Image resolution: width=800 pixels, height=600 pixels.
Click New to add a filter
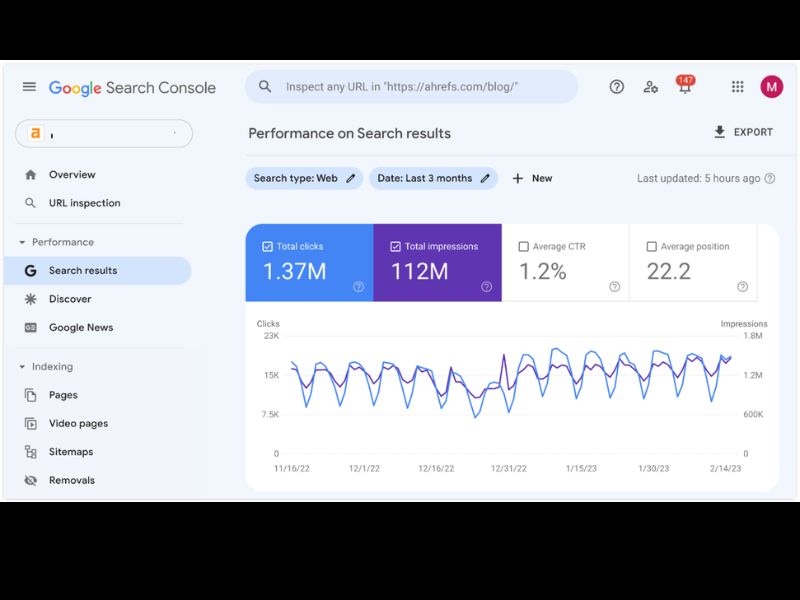click(x=532, y=178)
